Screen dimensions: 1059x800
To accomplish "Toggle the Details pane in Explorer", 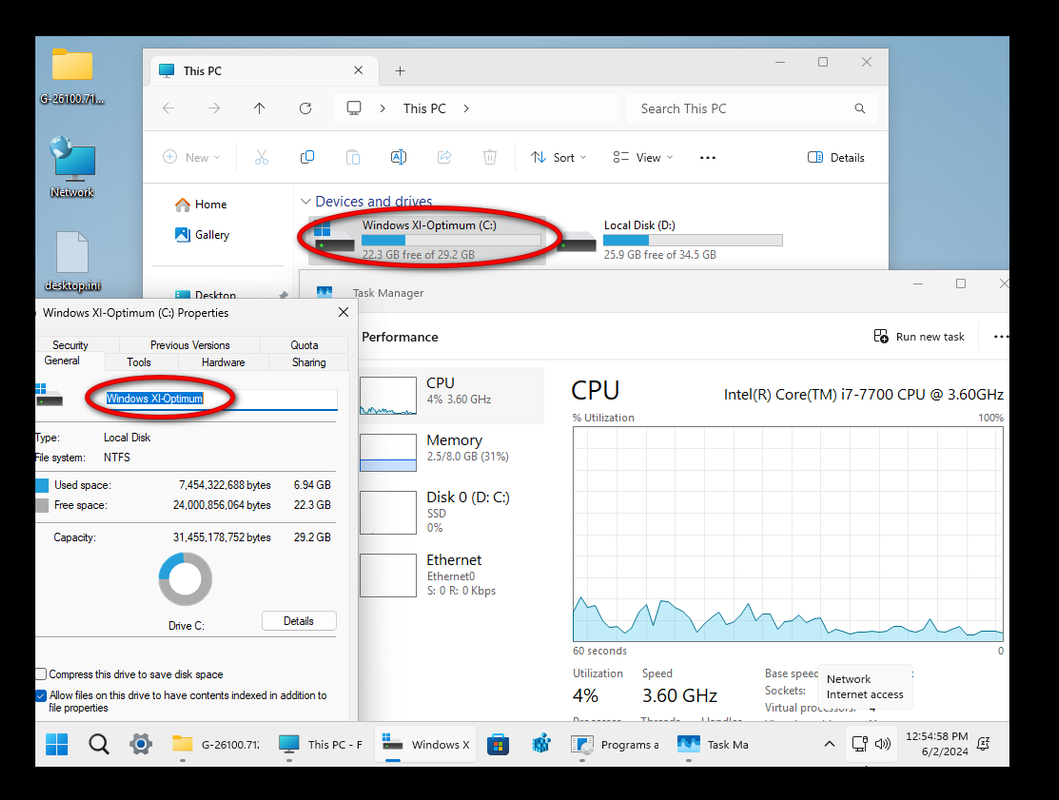I will click(x=836, y=157).
